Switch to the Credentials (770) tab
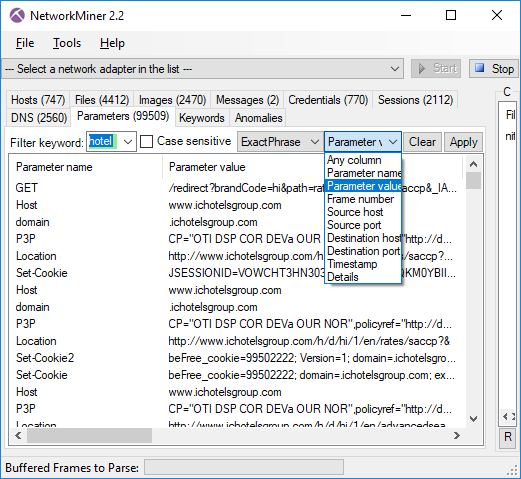This screenshot has height=479, width=521. (328, 100)
